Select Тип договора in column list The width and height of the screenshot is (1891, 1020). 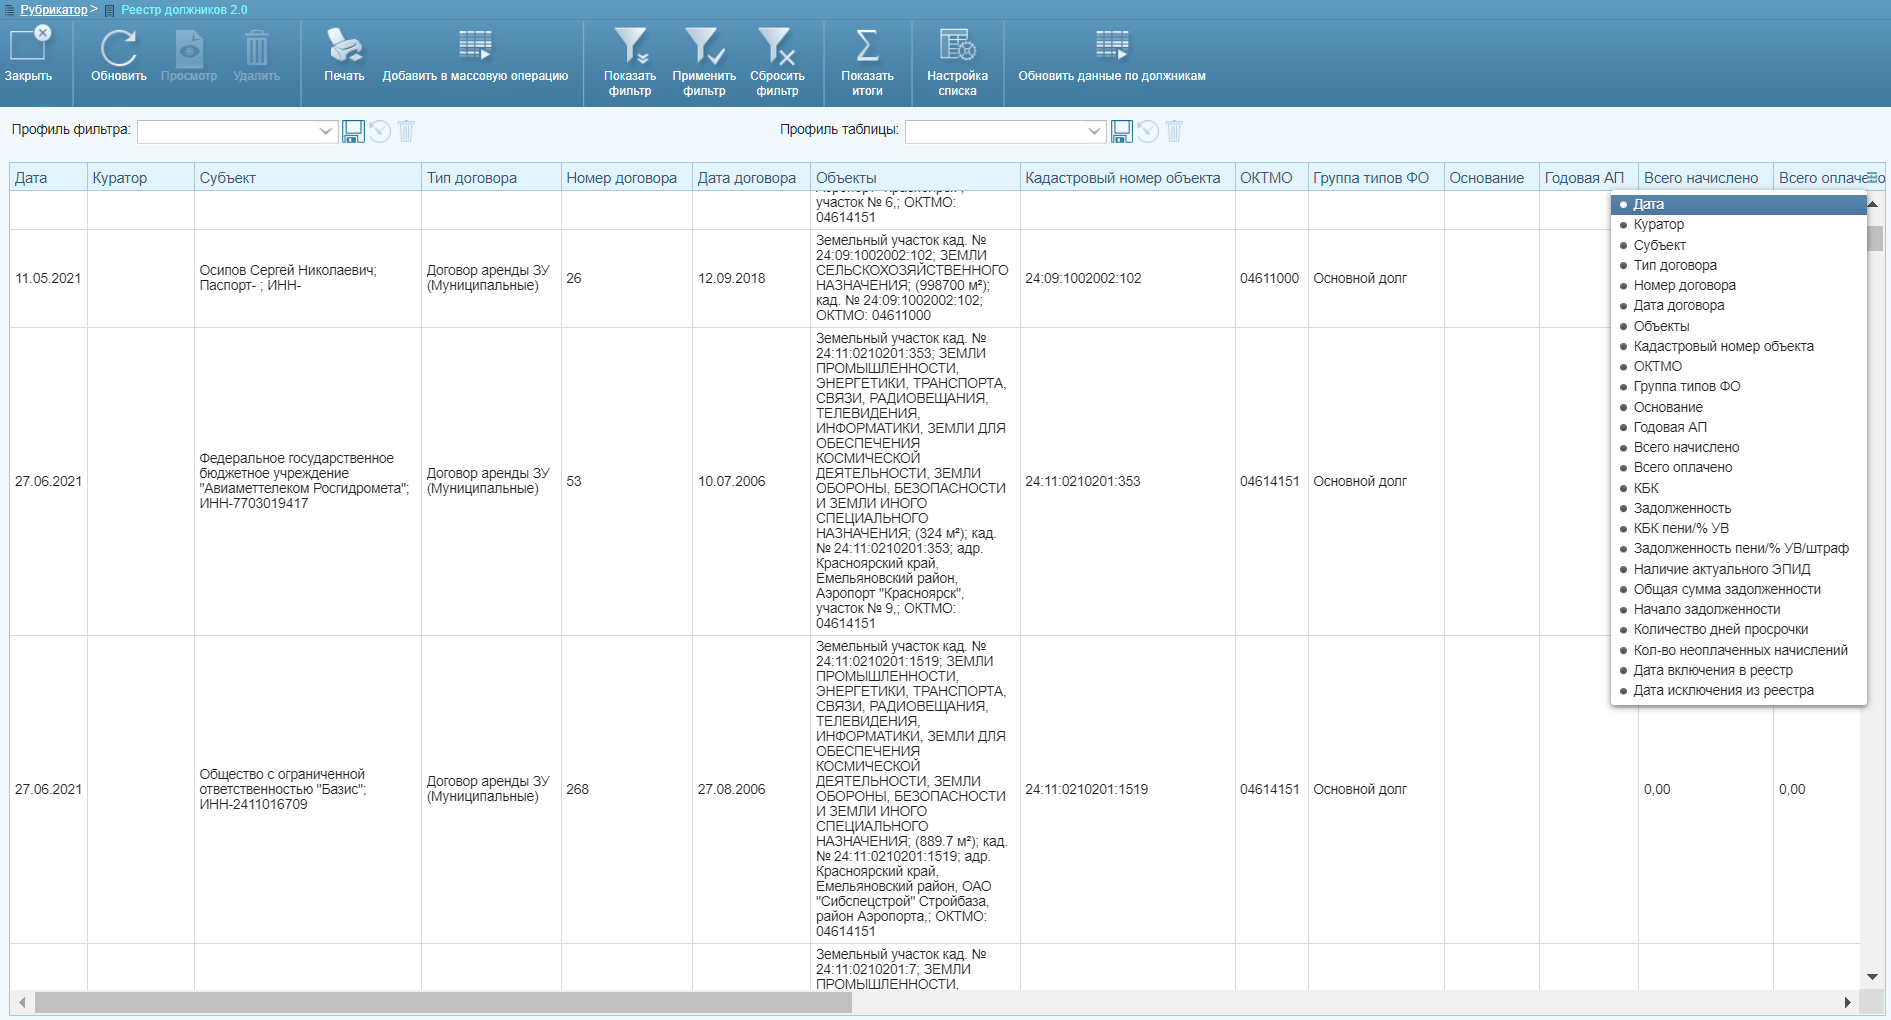point(1739,265)
